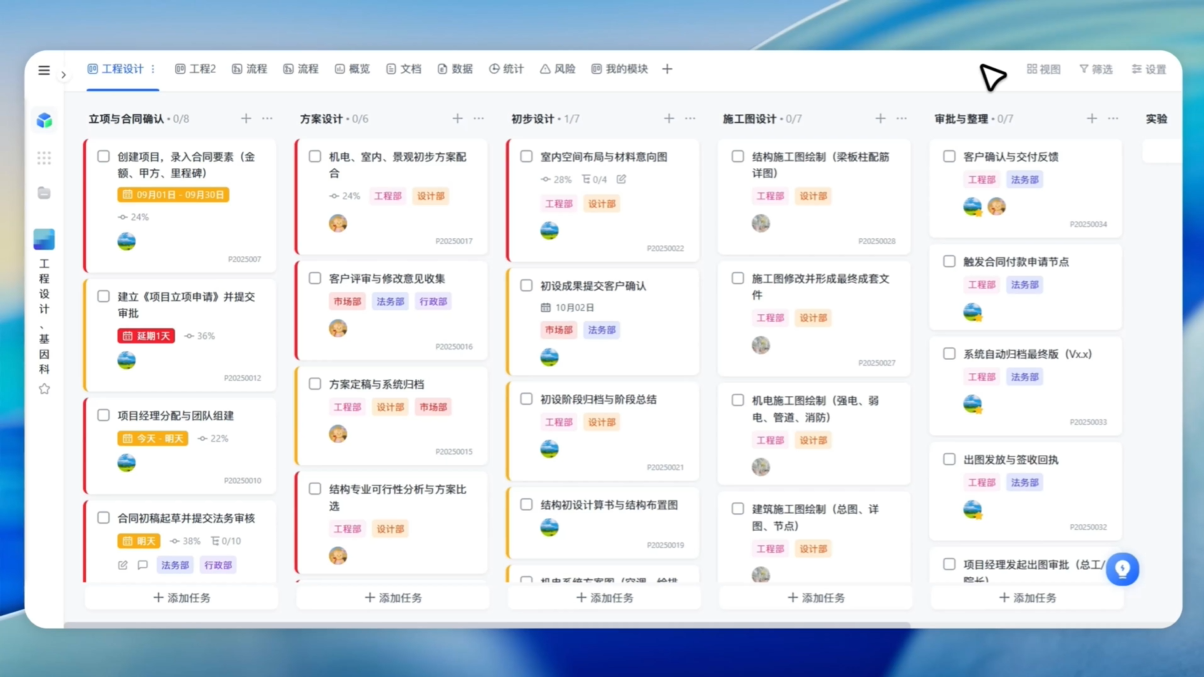
Task: Tick the 客户评审与修改意见收集 checkbox
Action: [x=315, y=278]
